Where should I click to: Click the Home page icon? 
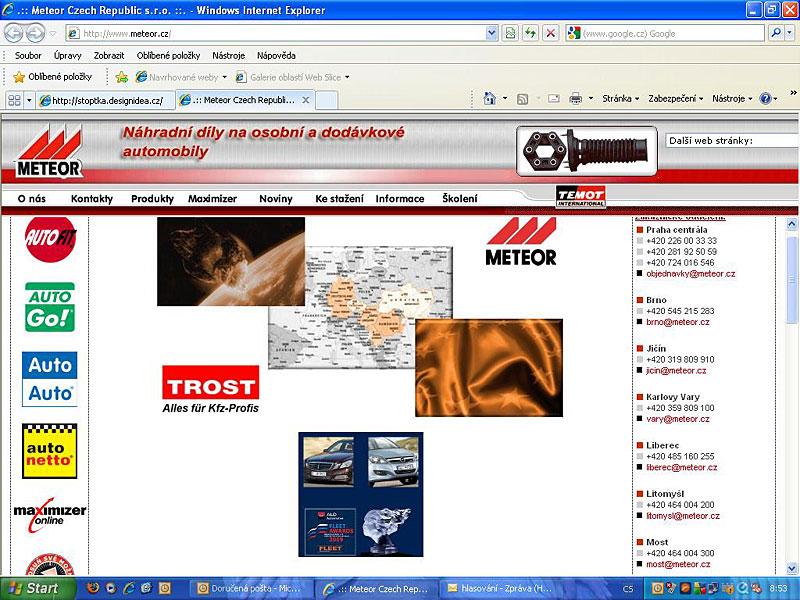tap(489, 98)
